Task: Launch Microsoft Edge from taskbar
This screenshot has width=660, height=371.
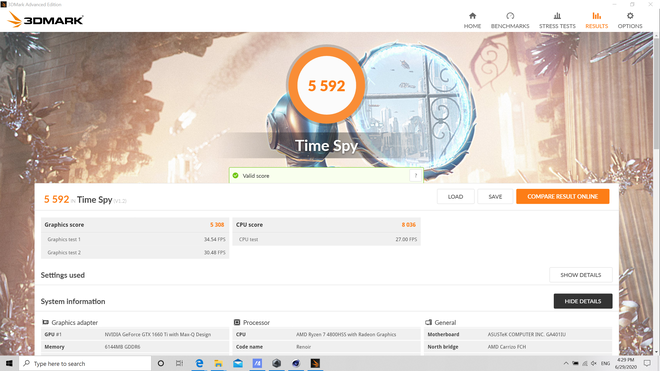Action: click(199, 363)
